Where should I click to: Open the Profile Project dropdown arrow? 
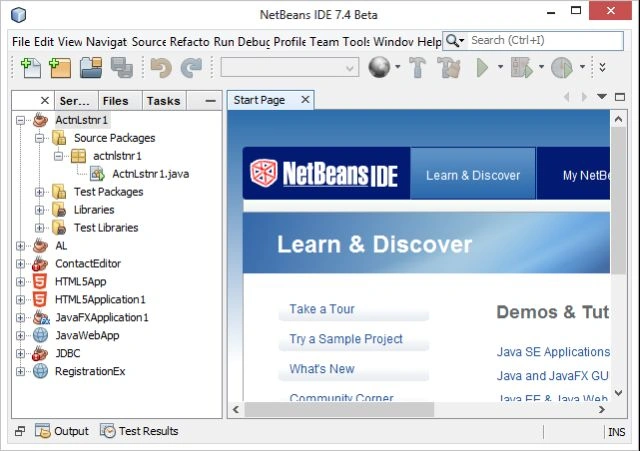[x=582, y=67]
